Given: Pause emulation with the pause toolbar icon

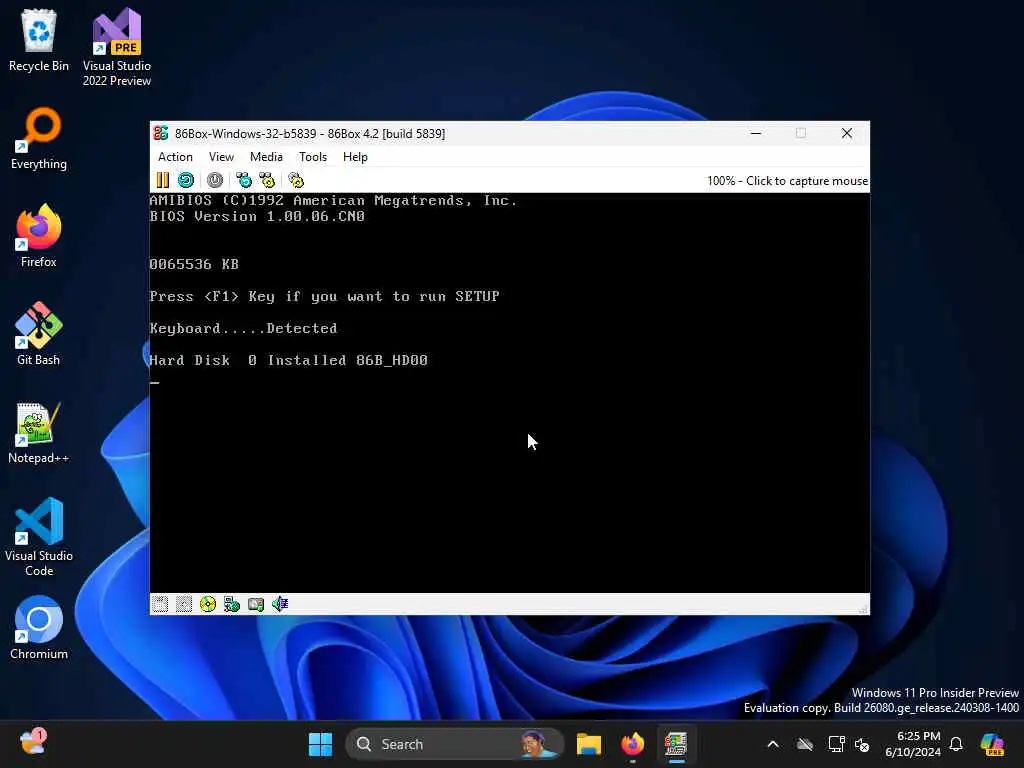Looking at the screenshot, I should point(163,180).
